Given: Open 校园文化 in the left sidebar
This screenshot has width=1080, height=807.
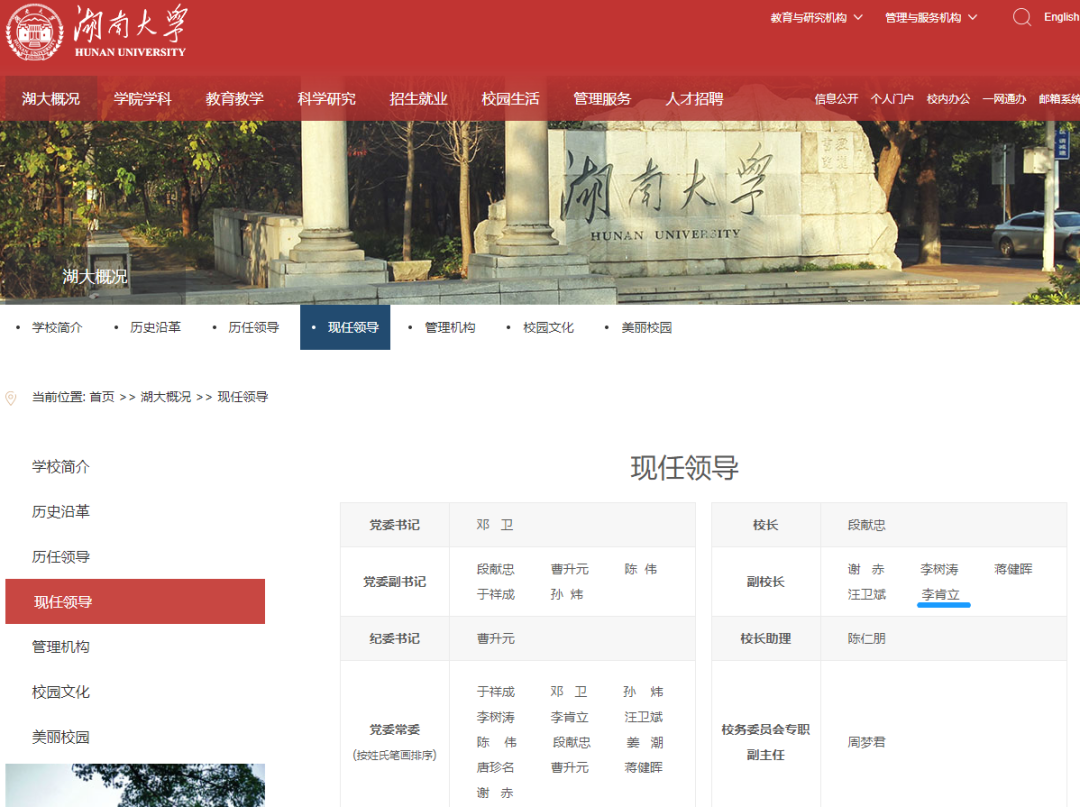Looking at the screenshot, I should [x=61, y=692].
